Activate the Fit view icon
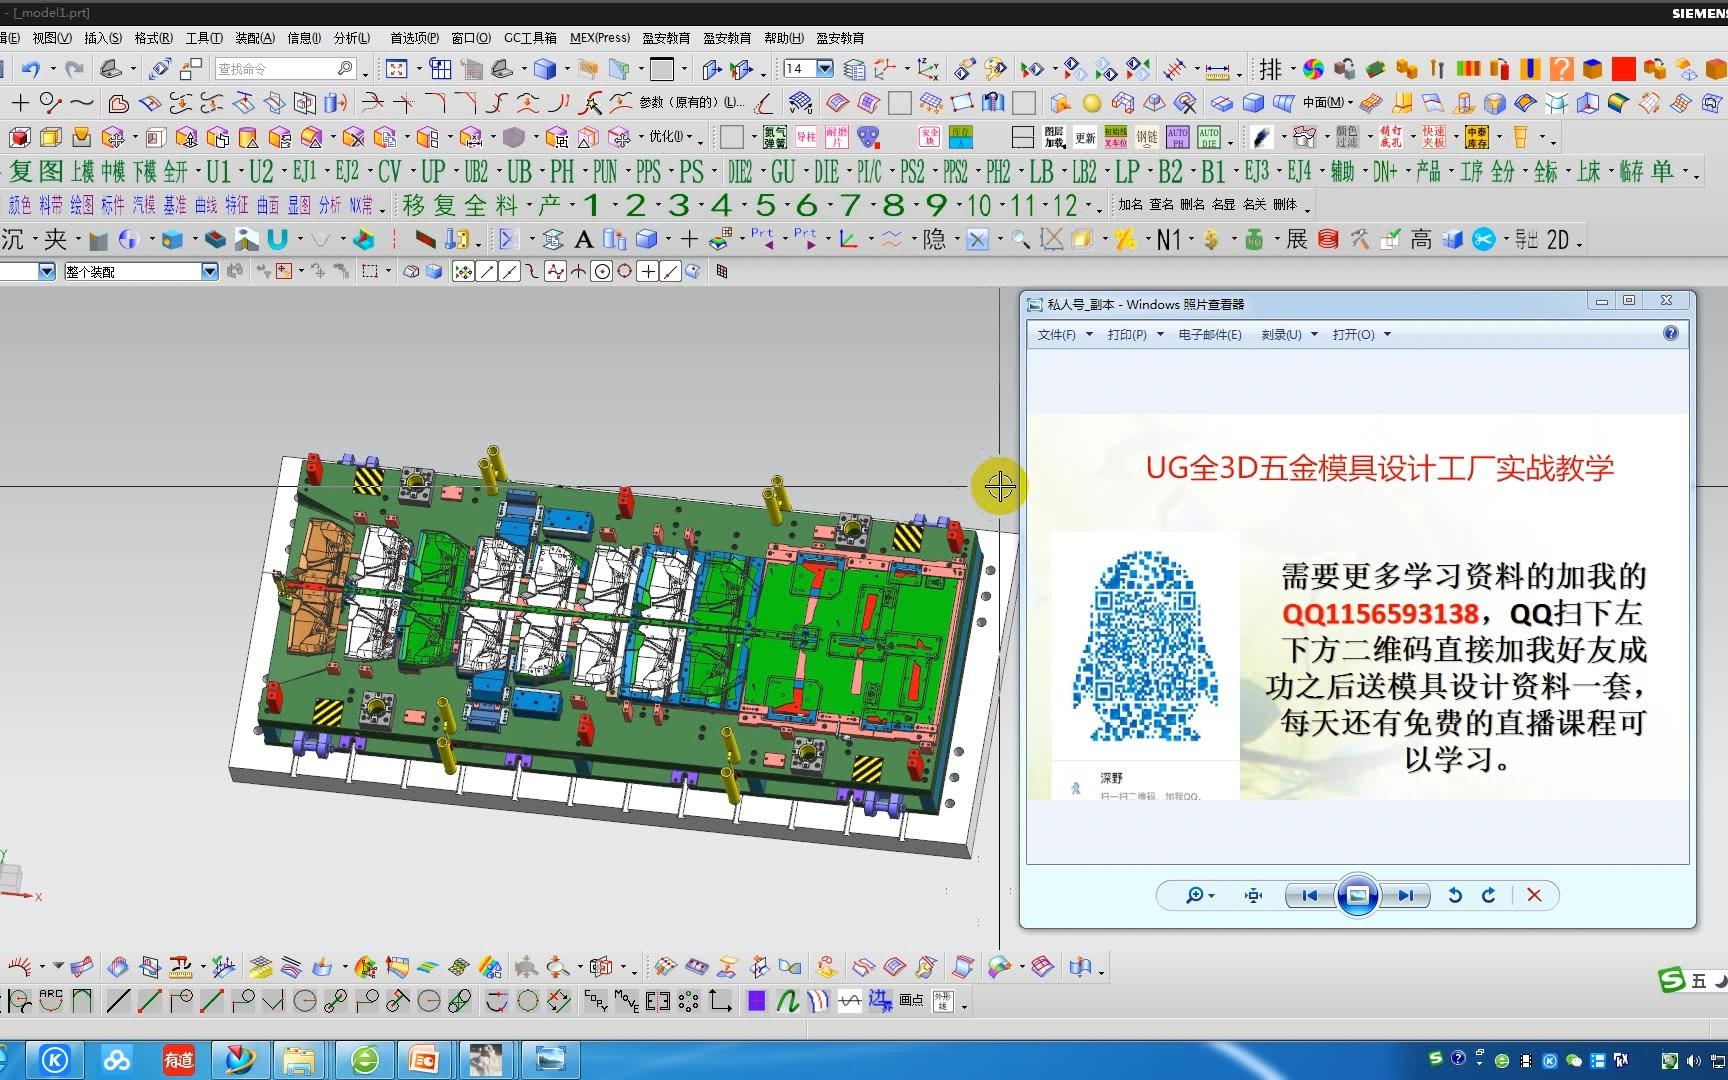Viewport: 1728px width, 1080px height. tap(397, 68)
